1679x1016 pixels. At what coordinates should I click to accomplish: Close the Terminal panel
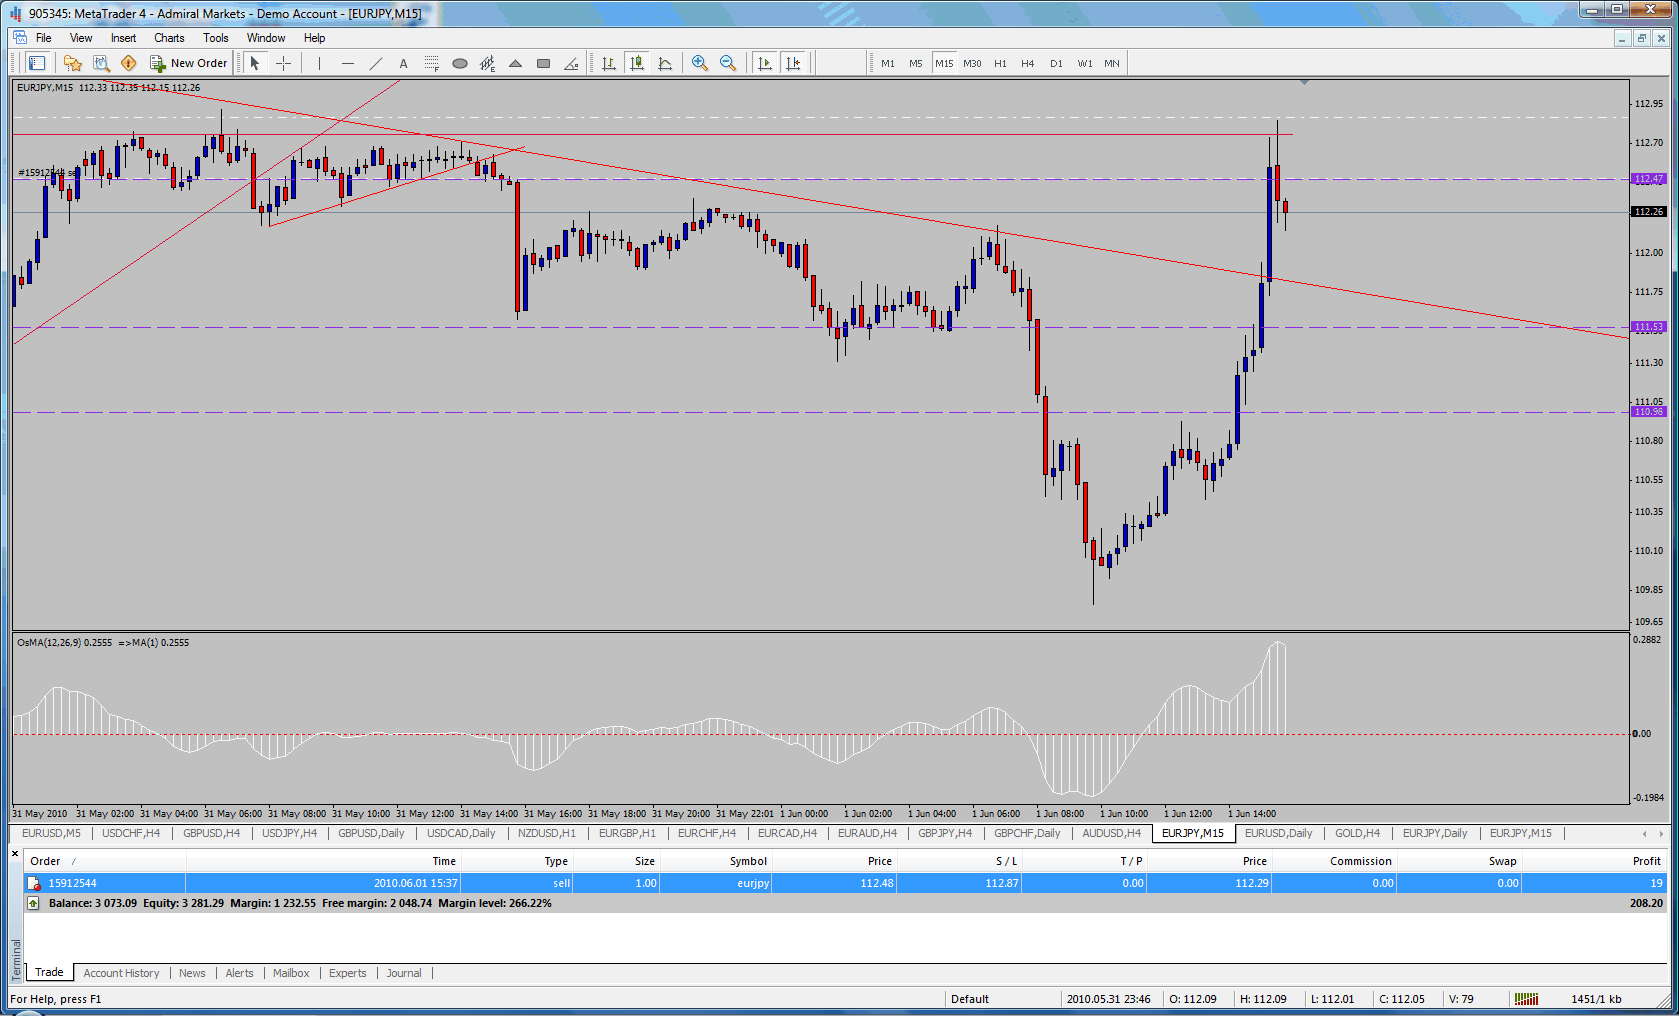click(x=15, y=853)
